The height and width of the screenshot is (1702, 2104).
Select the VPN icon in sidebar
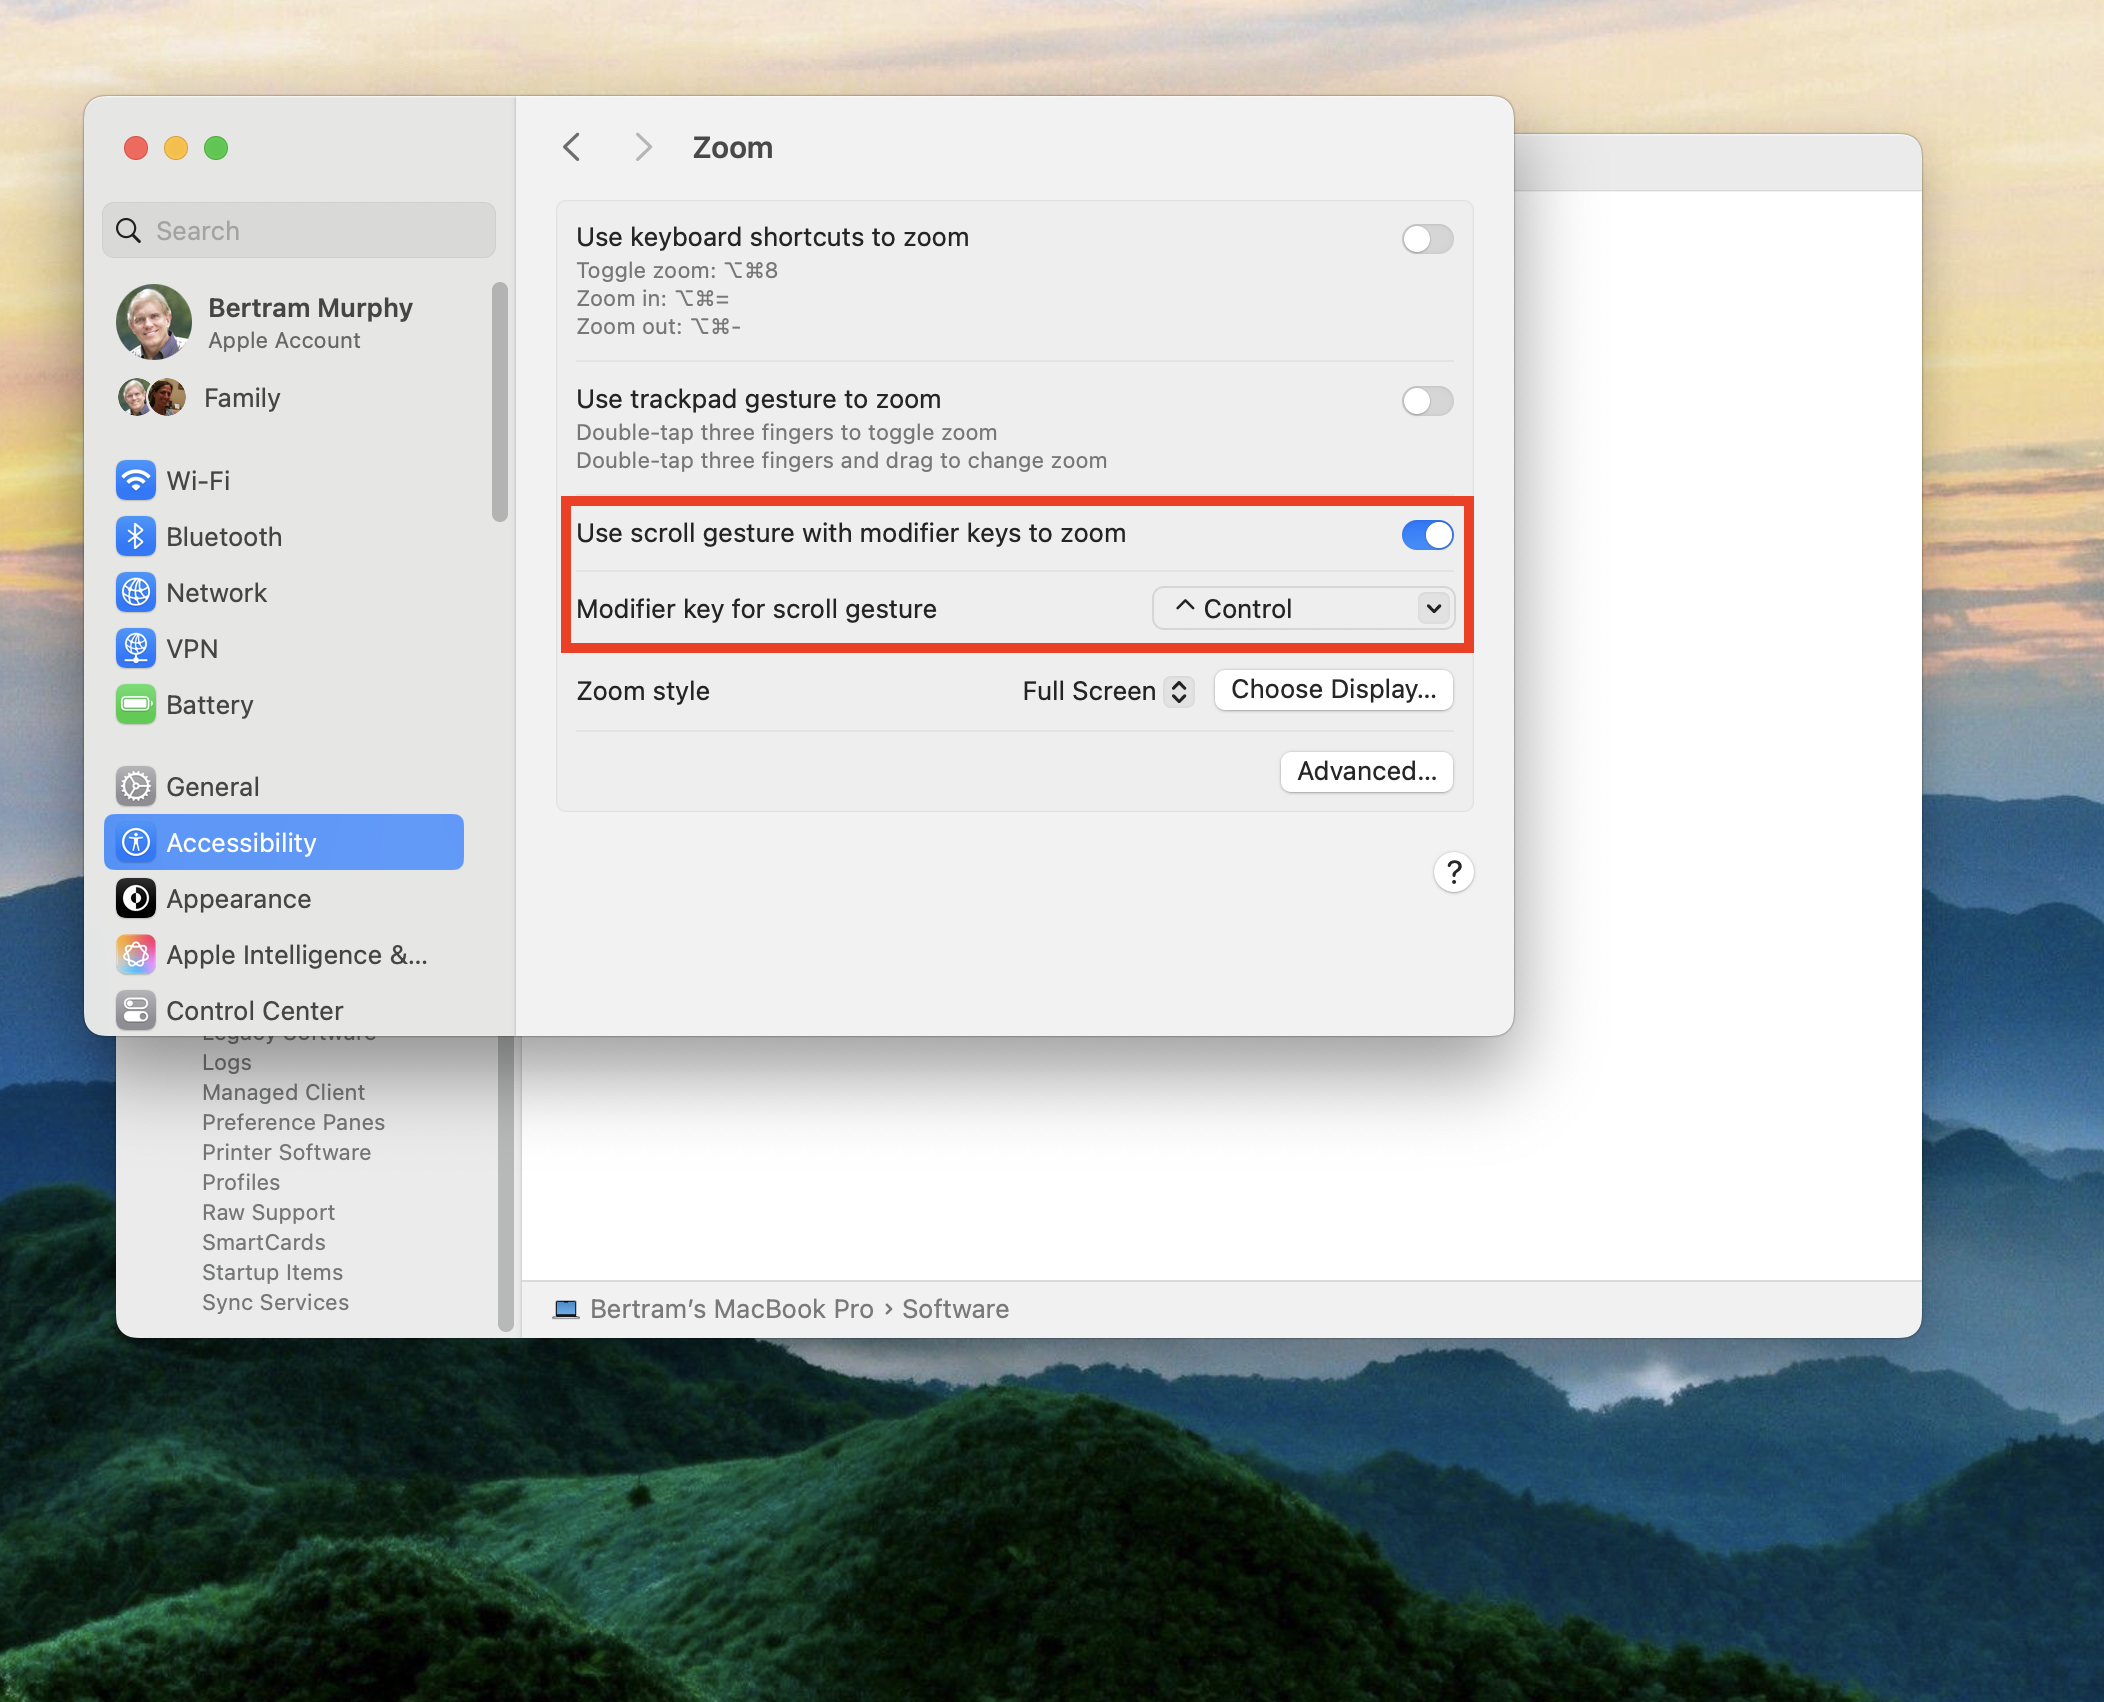136,649
